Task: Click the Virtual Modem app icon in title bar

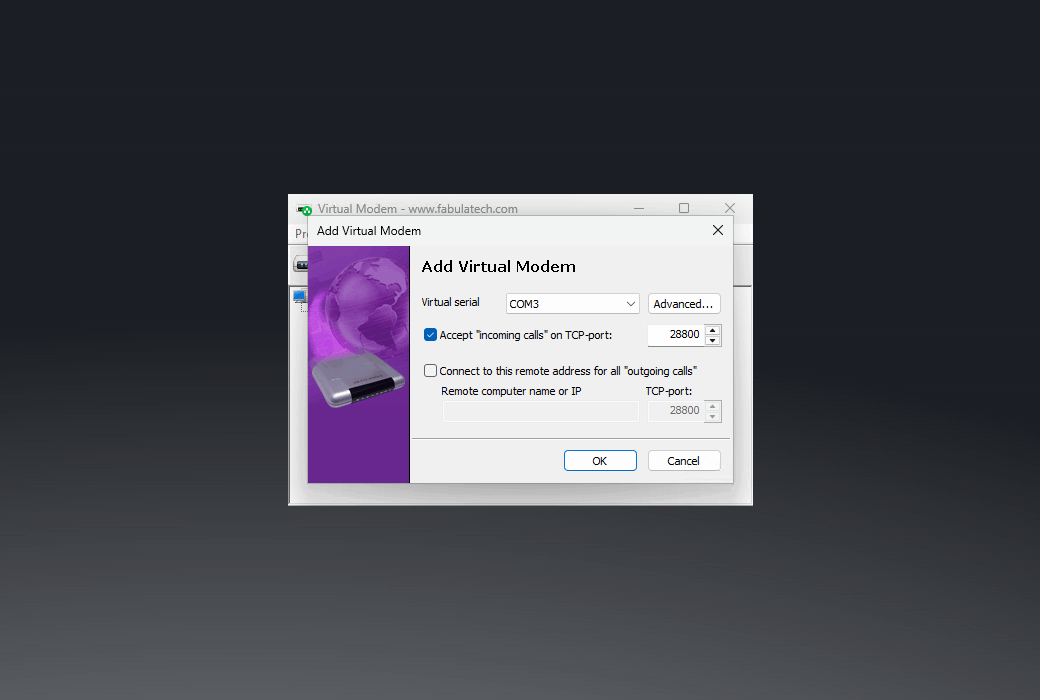Action: click(304, 209)
